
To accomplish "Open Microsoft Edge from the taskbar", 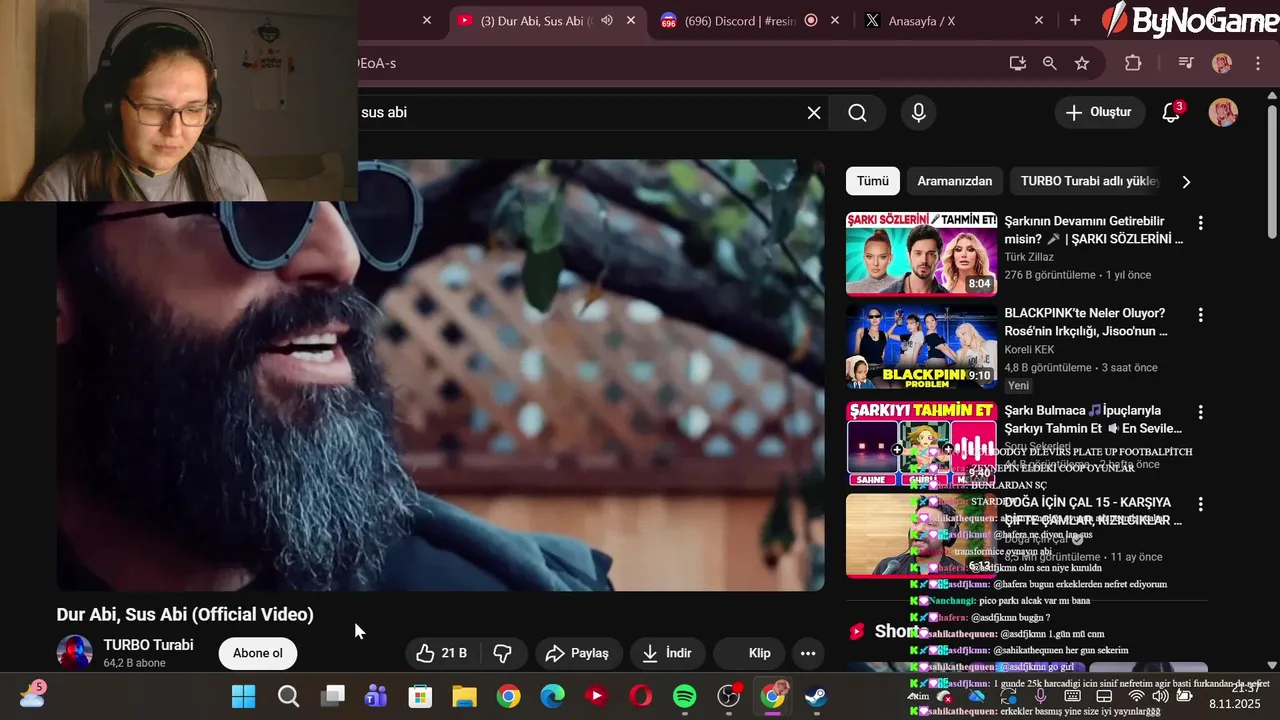I will click(552, 696).
